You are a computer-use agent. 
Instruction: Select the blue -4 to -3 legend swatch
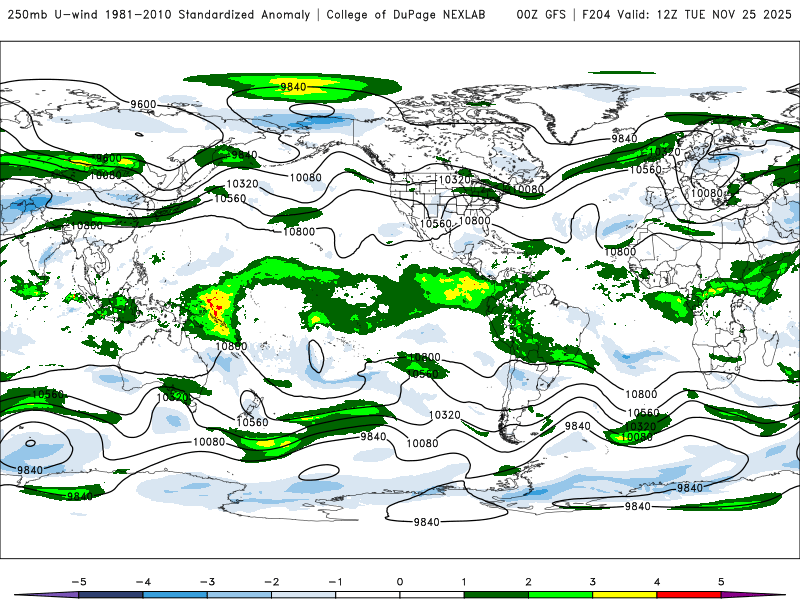pyautogui.click(x=175, y=595)
